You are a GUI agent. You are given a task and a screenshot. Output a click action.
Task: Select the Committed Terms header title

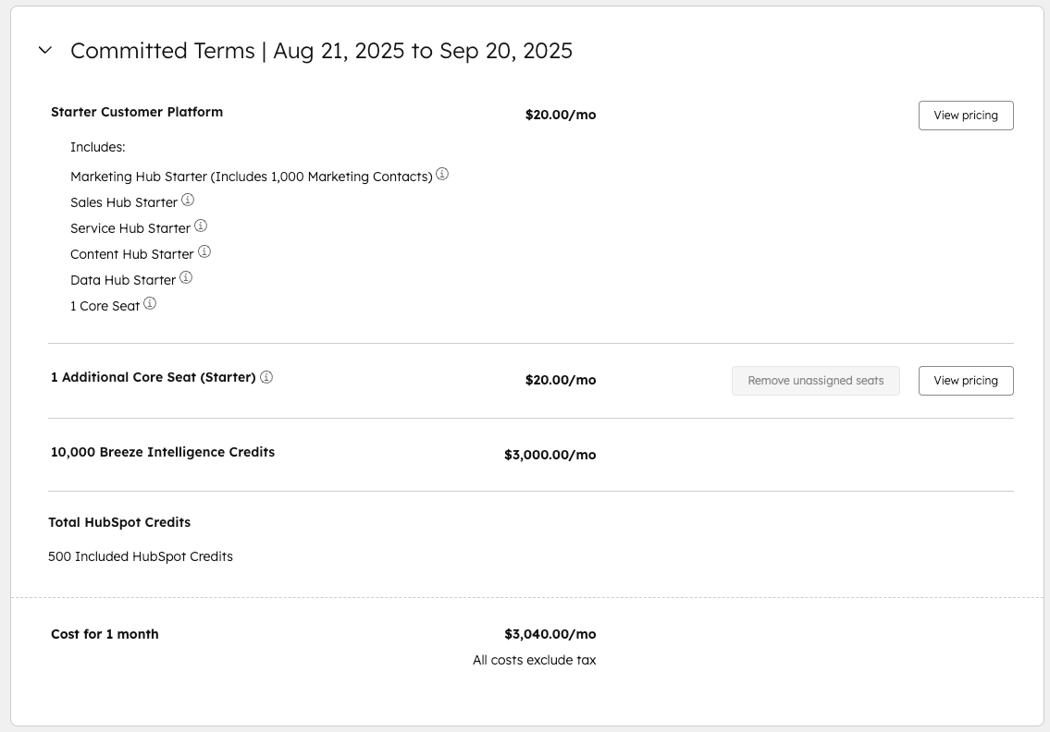322,48
